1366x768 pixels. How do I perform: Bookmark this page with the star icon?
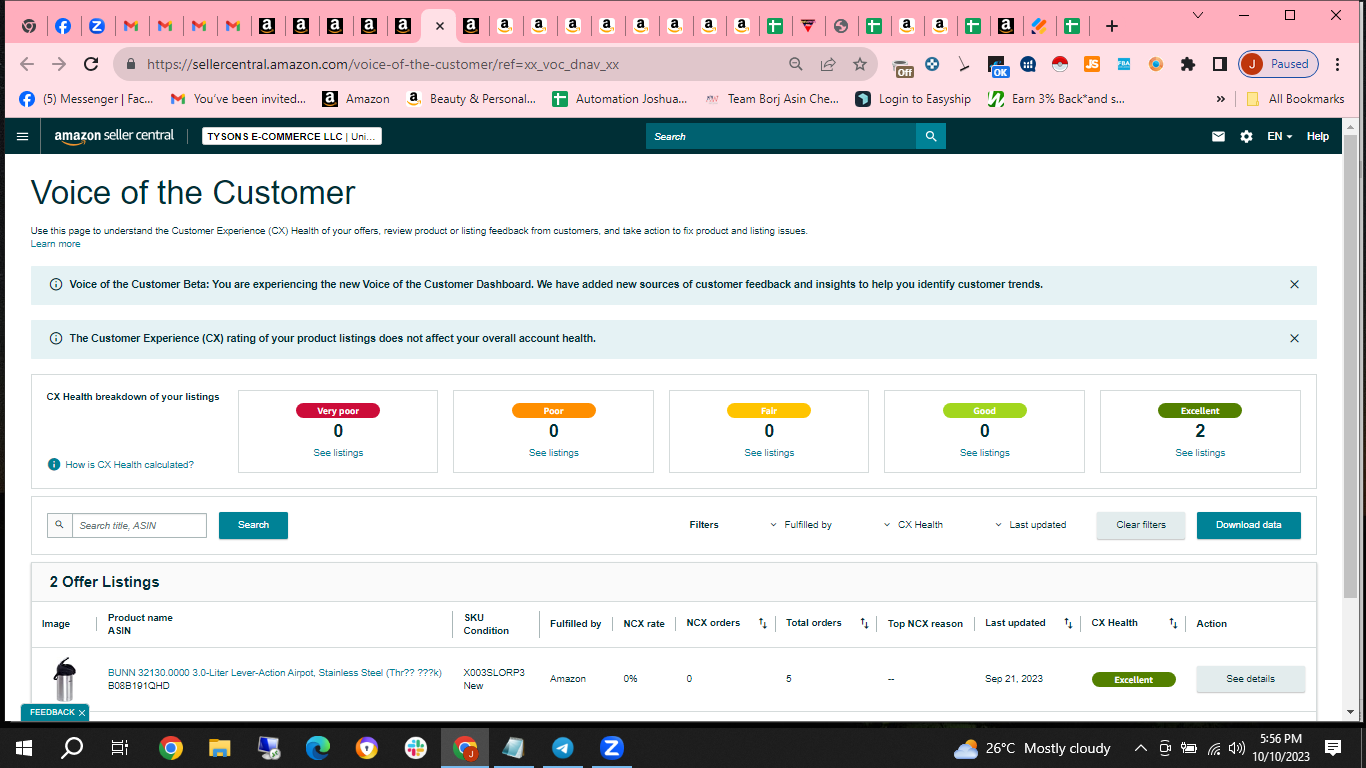(x=860, y=64)
